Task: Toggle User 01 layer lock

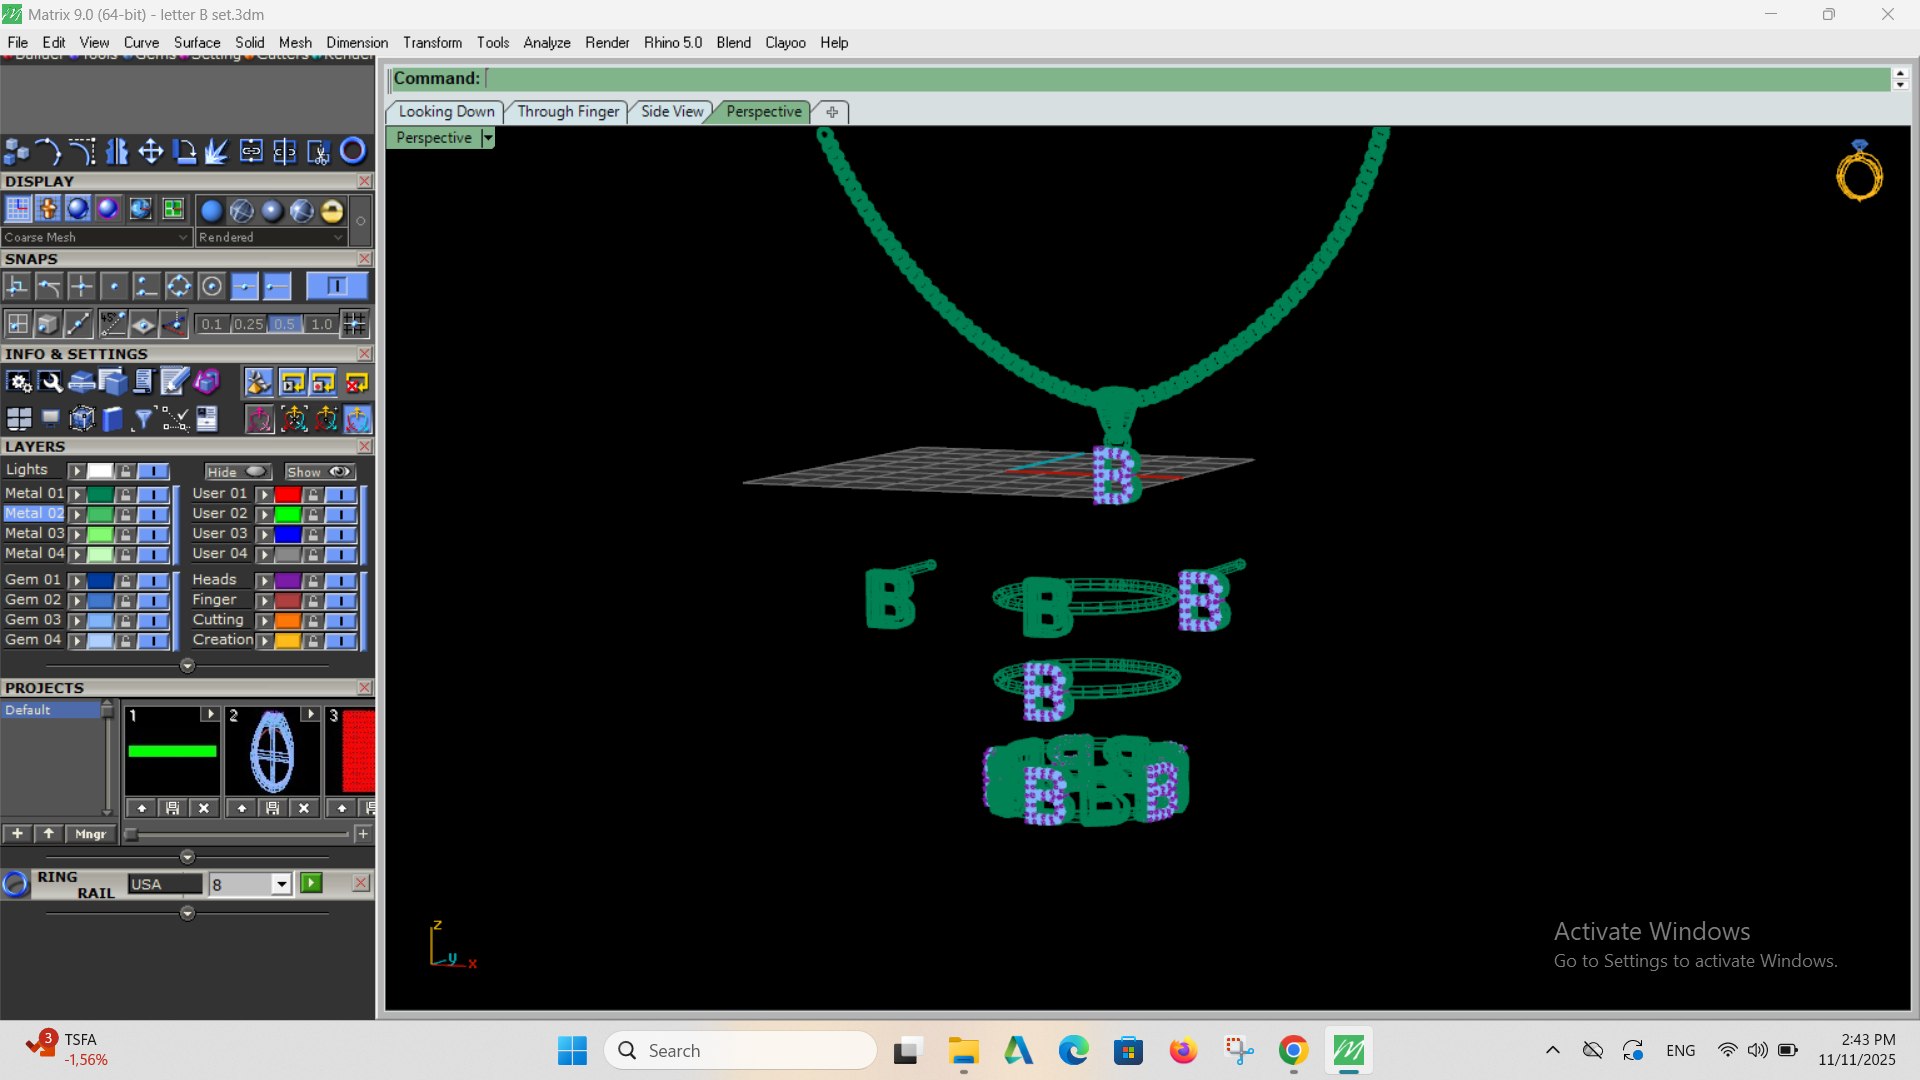Action: click(313, 494)
